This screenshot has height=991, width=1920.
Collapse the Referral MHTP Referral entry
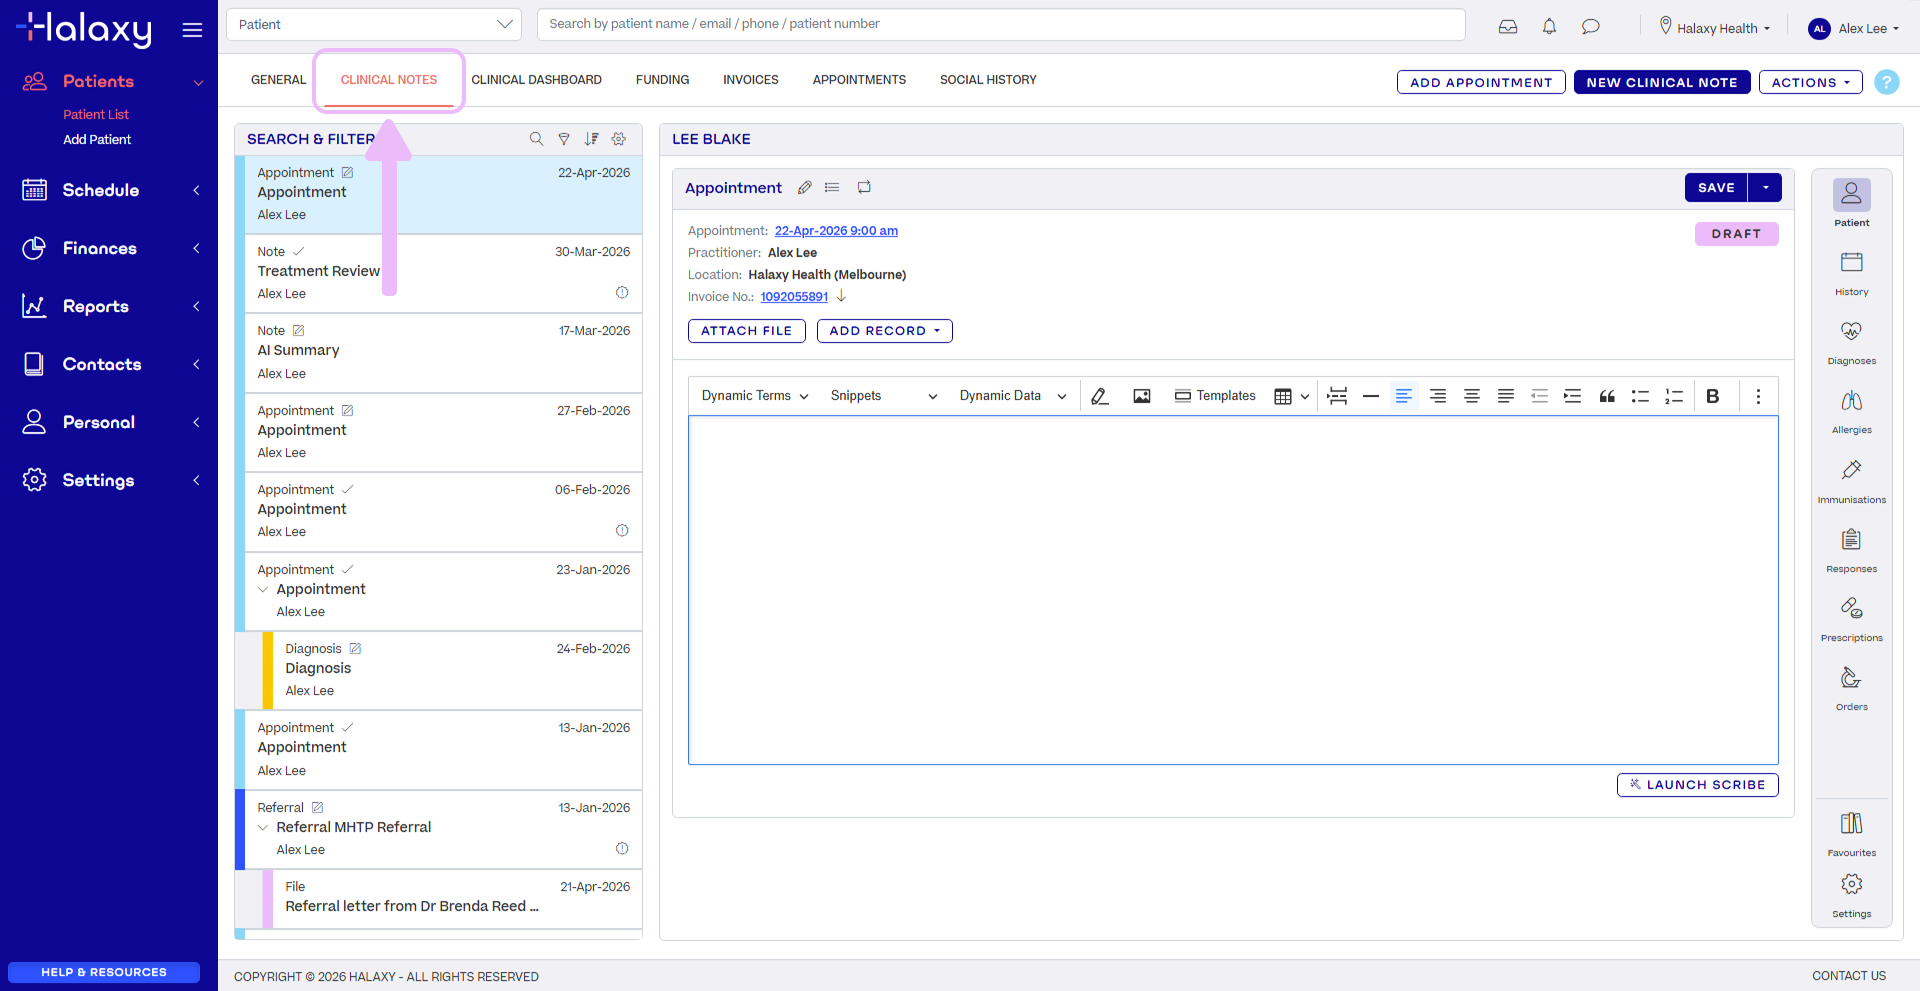click(x=263, y=827)
